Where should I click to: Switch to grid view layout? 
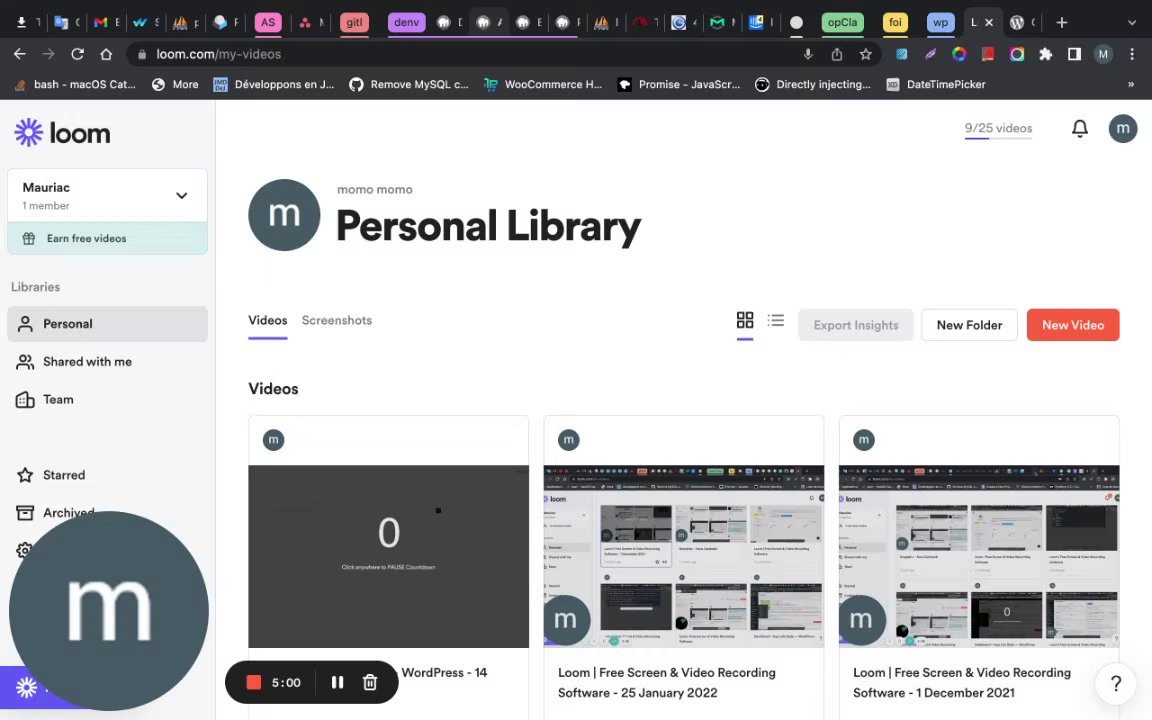[745, 320]
